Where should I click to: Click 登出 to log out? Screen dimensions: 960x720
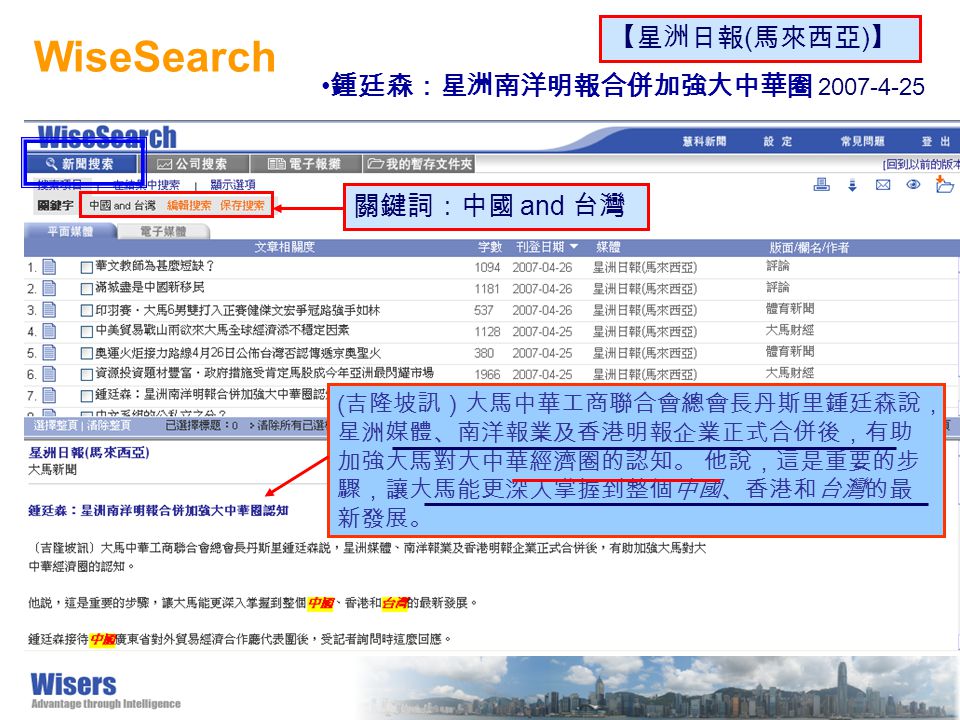point(936,141)
